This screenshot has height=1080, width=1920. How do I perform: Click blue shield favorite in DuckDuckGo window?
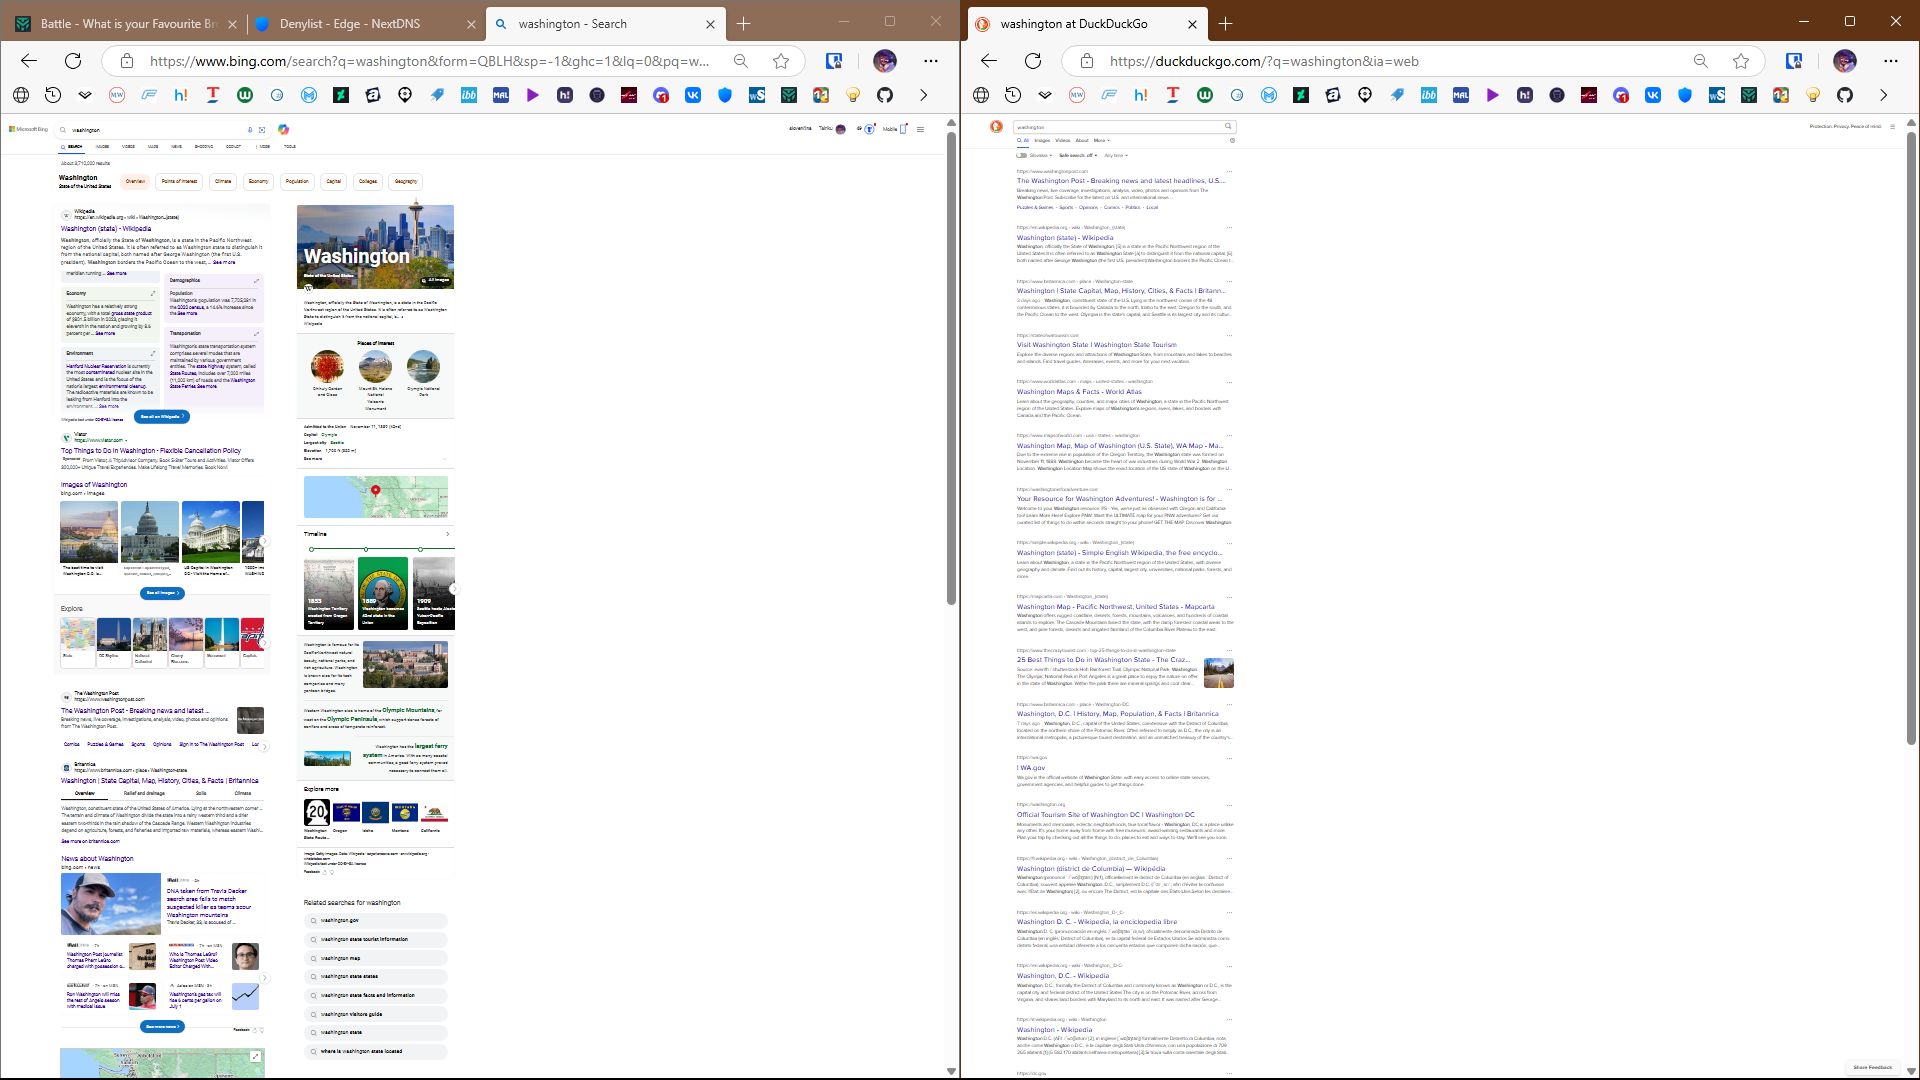tap(1685, 95)
